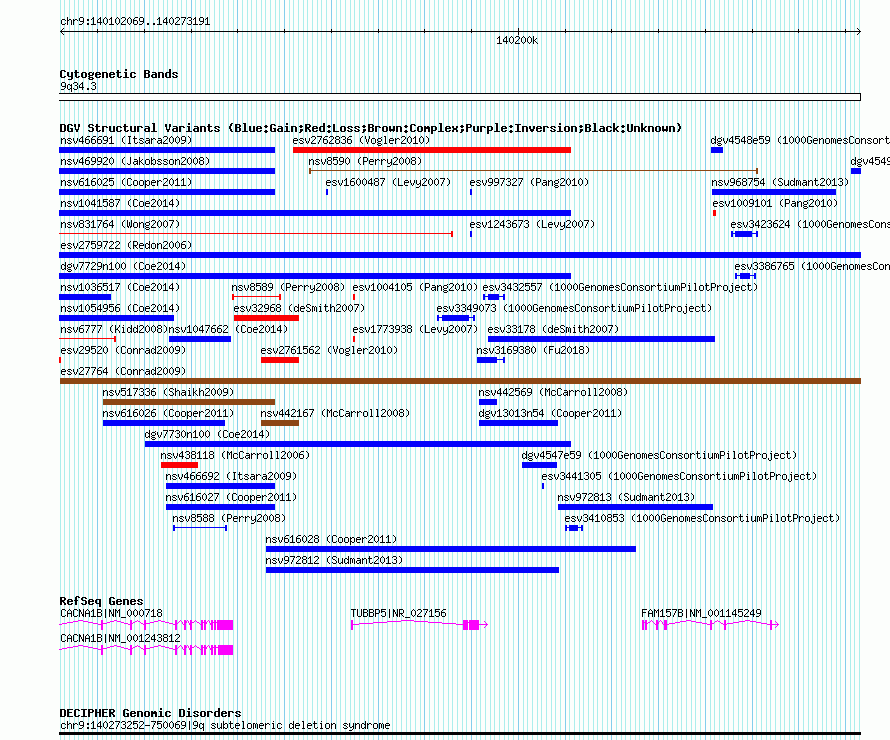Open esv2759722 (Redon2006) variant label
The image size is (890, 740).
pyautogui.click(x=126, y=245)
